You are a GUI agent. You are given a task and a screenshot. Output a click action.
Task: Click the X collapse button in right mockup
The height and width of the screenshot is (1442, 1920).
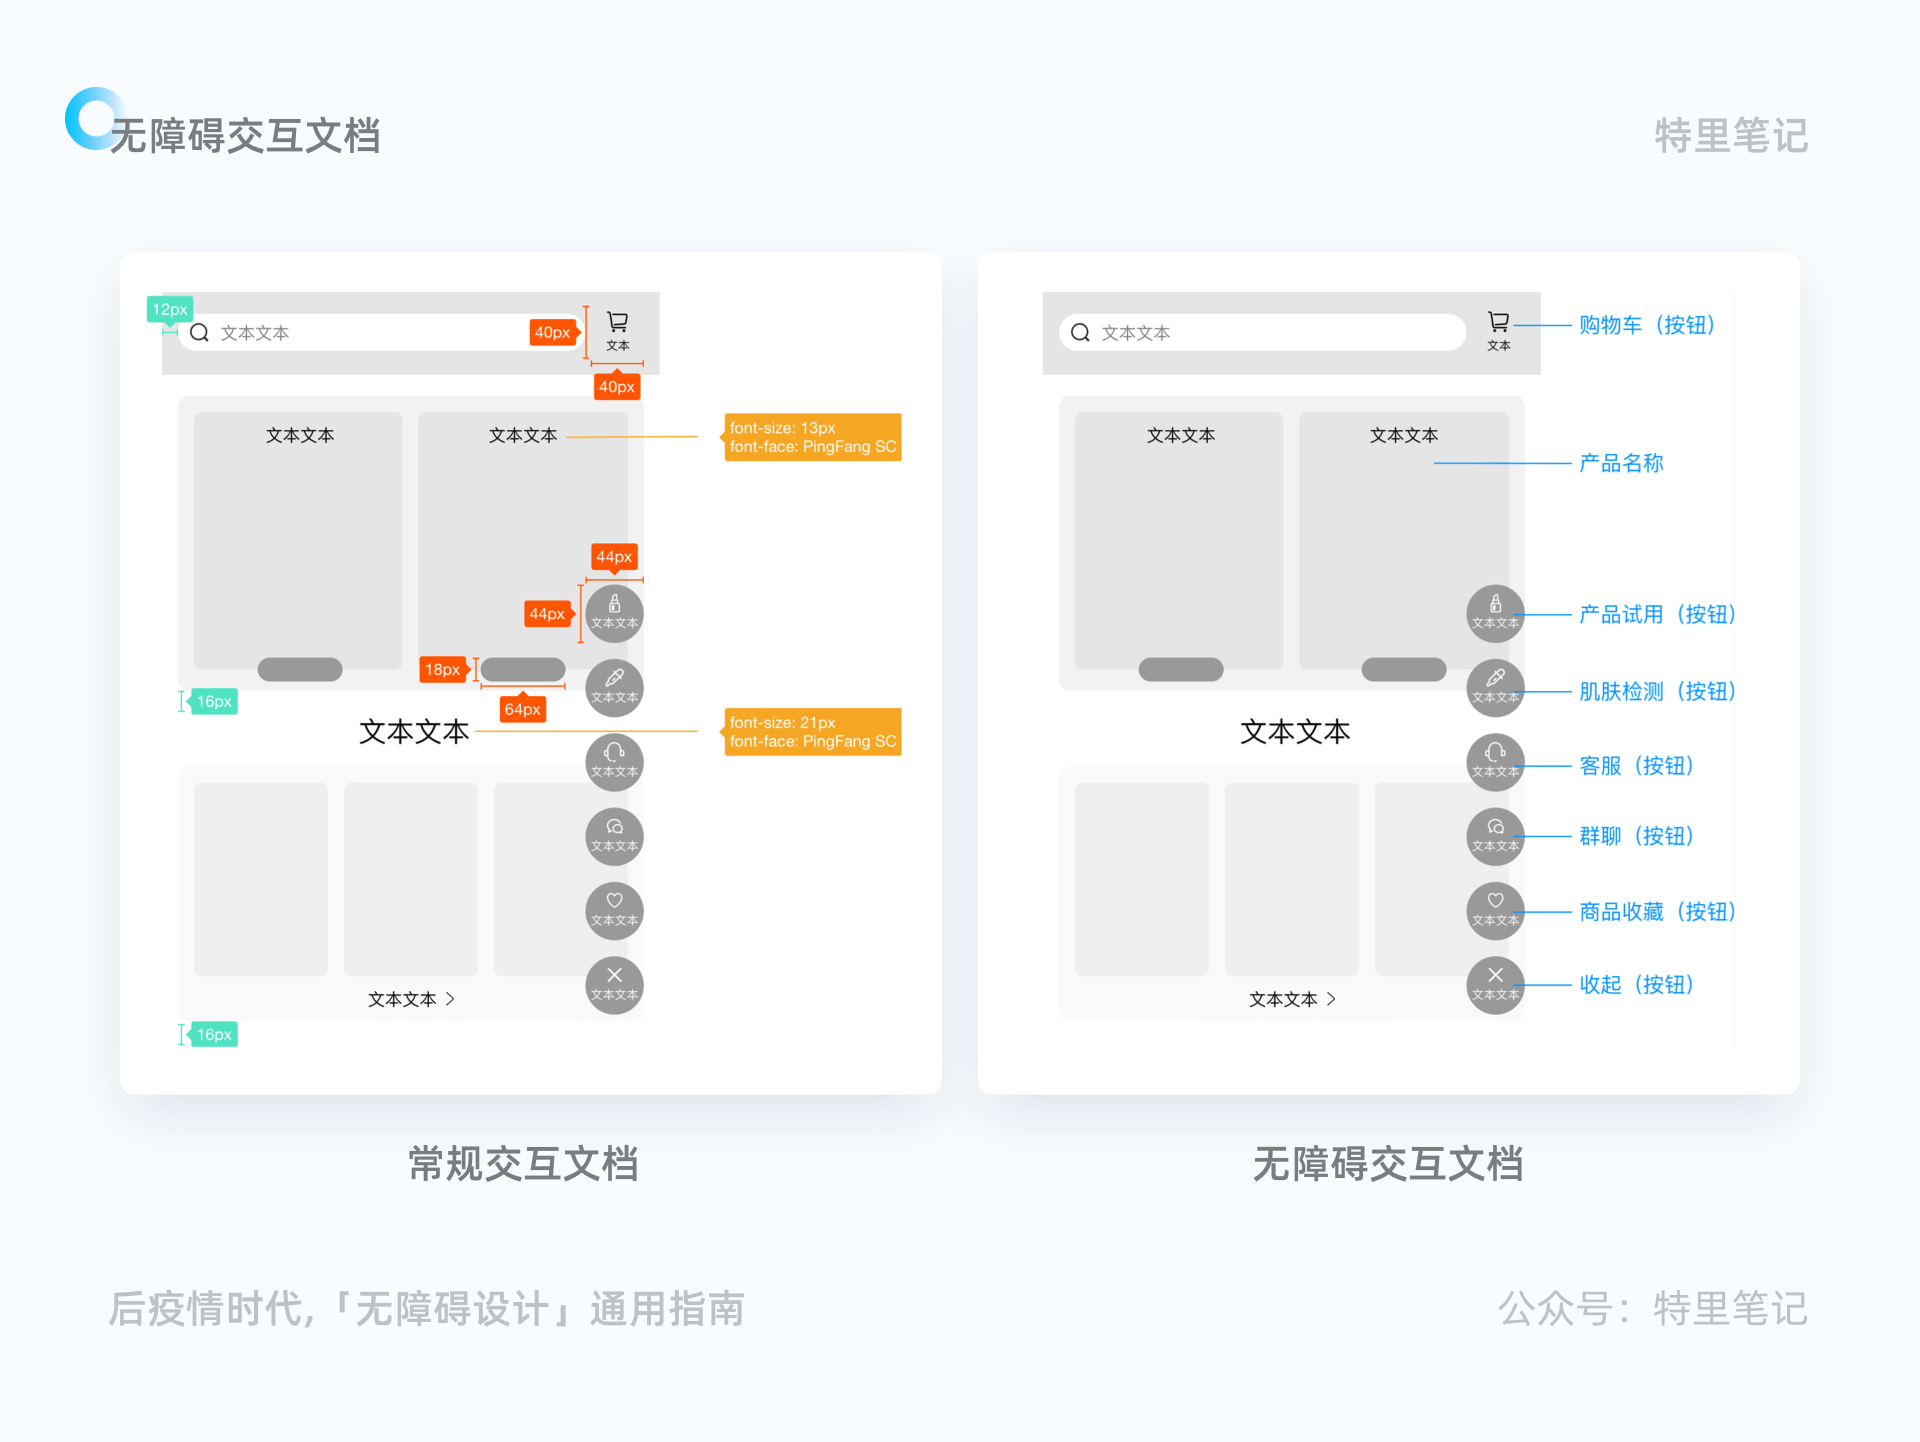(x=1495, y=985)
